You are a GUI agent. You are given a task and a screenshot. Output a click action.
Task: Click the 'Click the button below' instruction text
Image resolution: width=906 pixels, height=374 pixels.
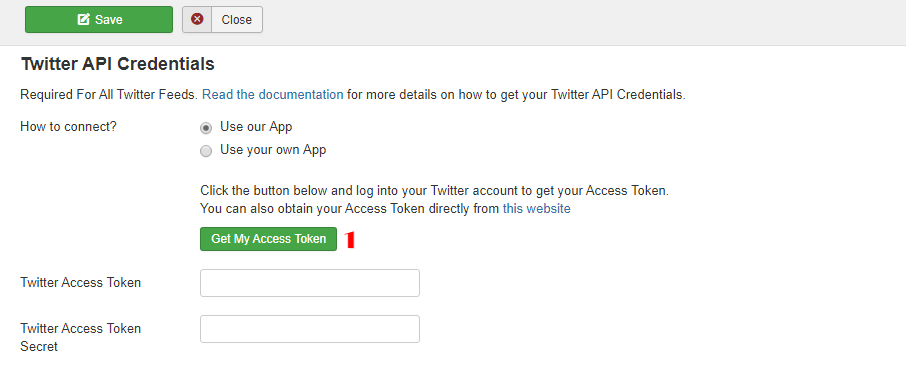coord(435,191)
